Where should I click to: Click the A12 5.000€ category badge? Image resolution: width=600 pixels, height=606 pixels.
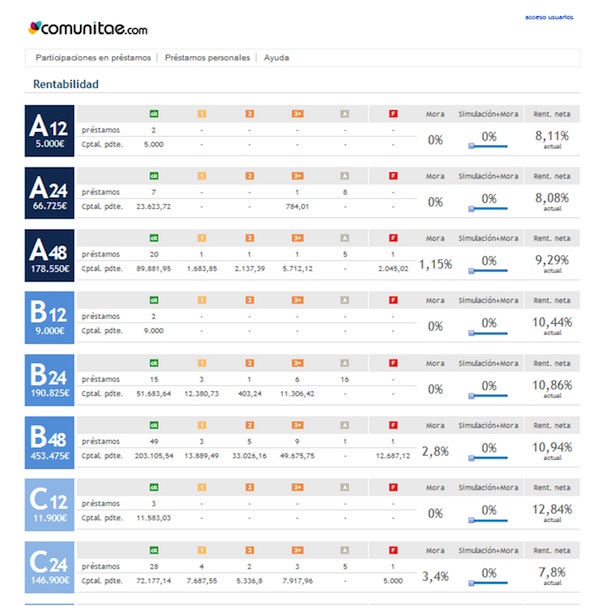point(49,131)
